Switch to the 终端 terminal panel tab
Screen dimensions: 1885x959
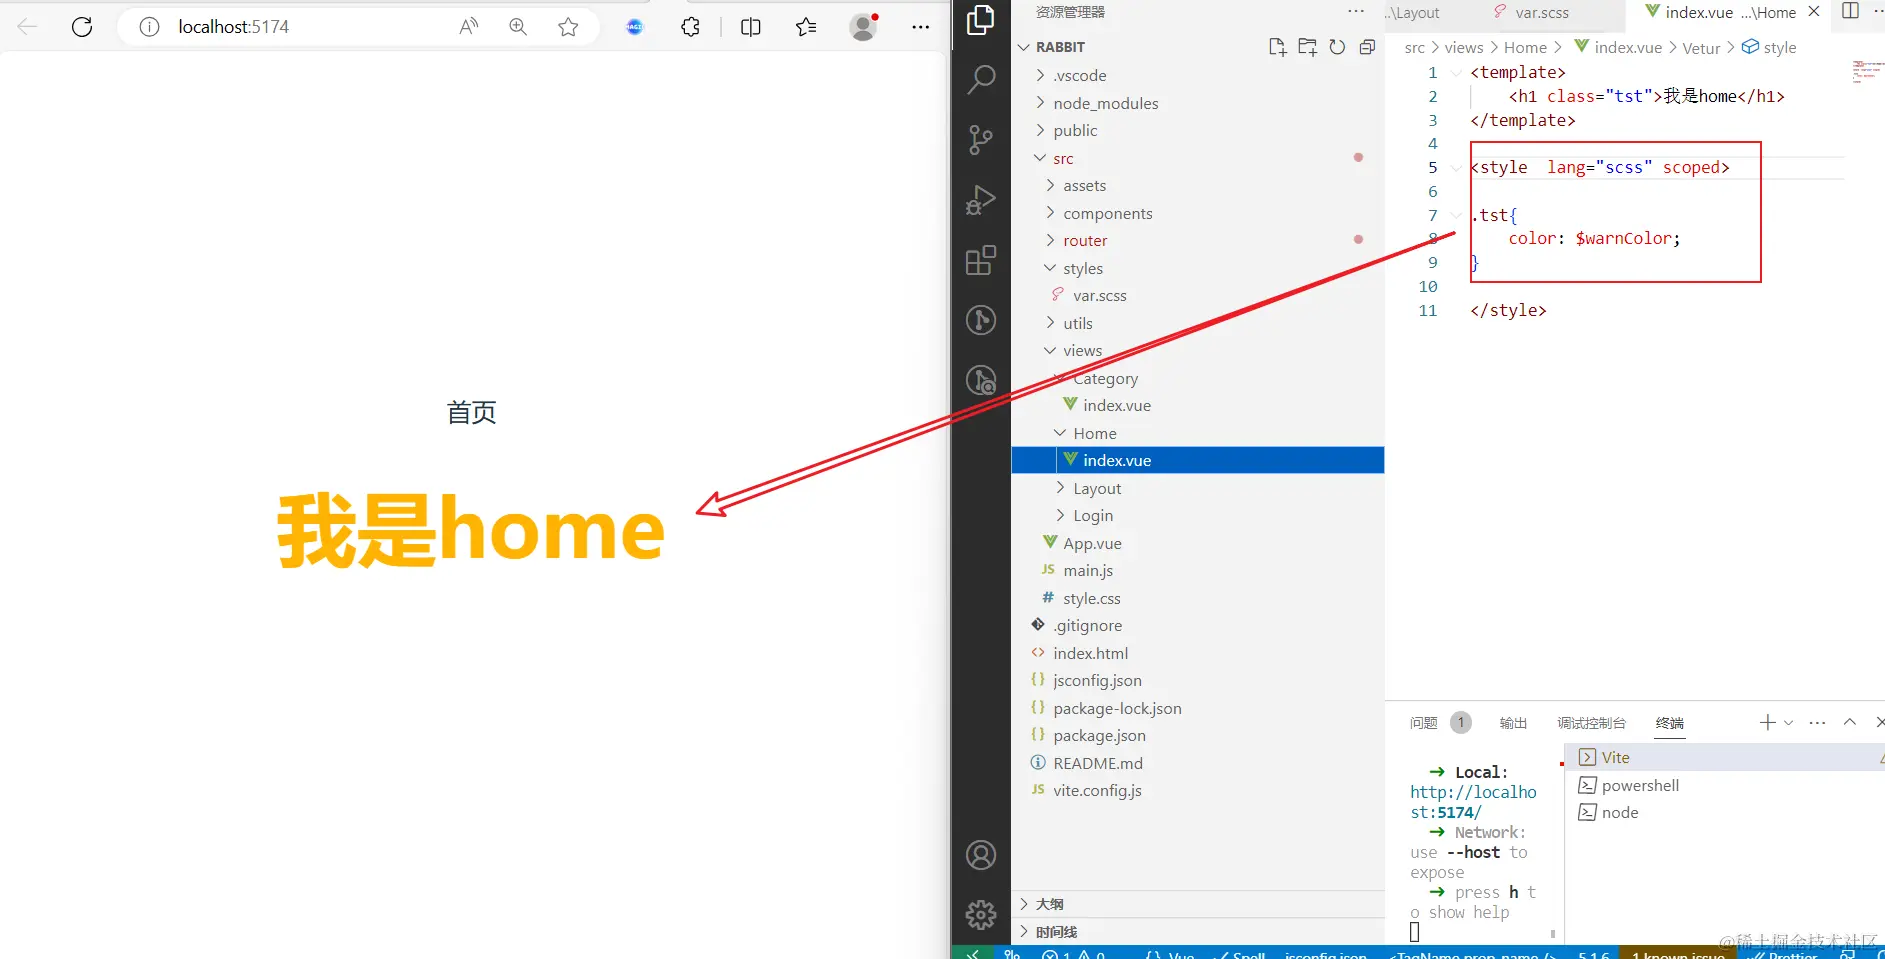[x=1670, y=723]
